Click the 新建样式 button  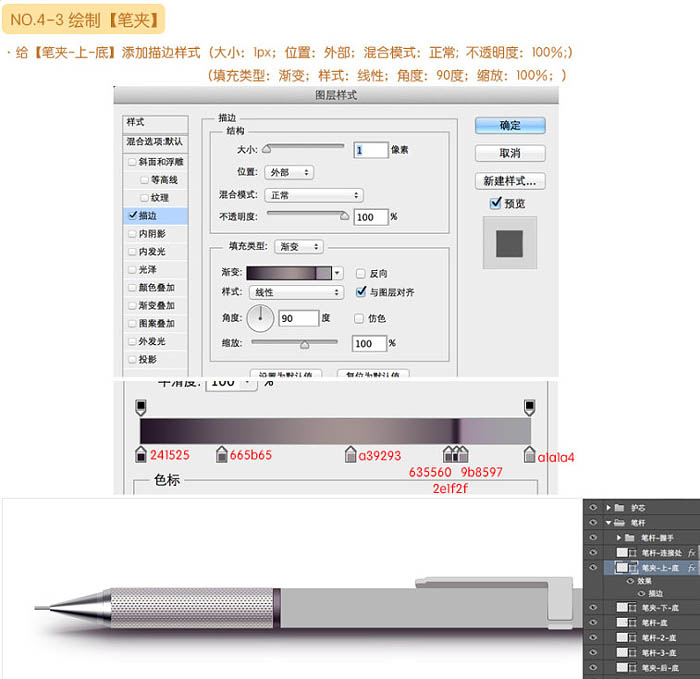510,181
